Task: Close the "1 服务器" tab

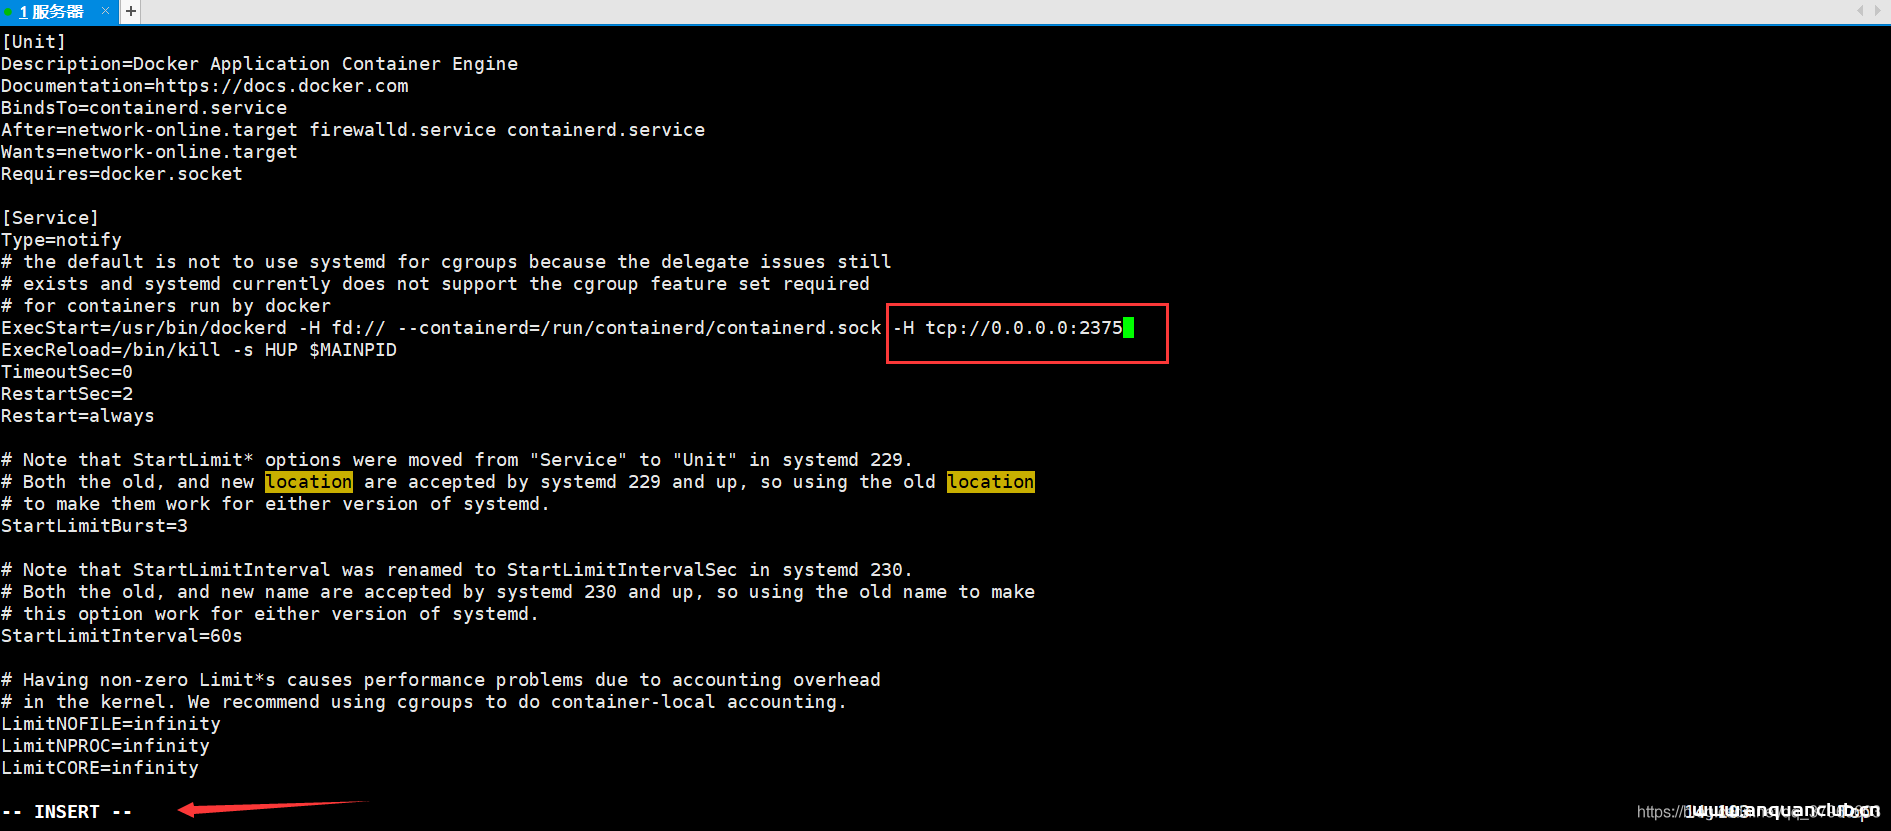Action: 105,11
